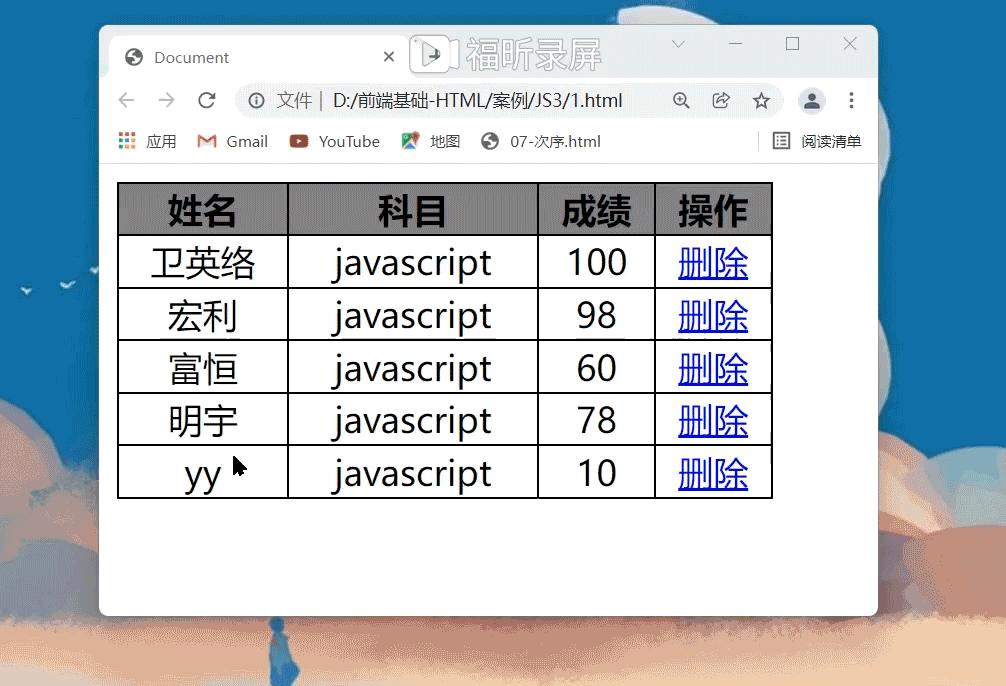The height and width of the screenshot is (686, 1006).
Task: Open the YouTube bookmark
Action: click(x=335, y=141)
